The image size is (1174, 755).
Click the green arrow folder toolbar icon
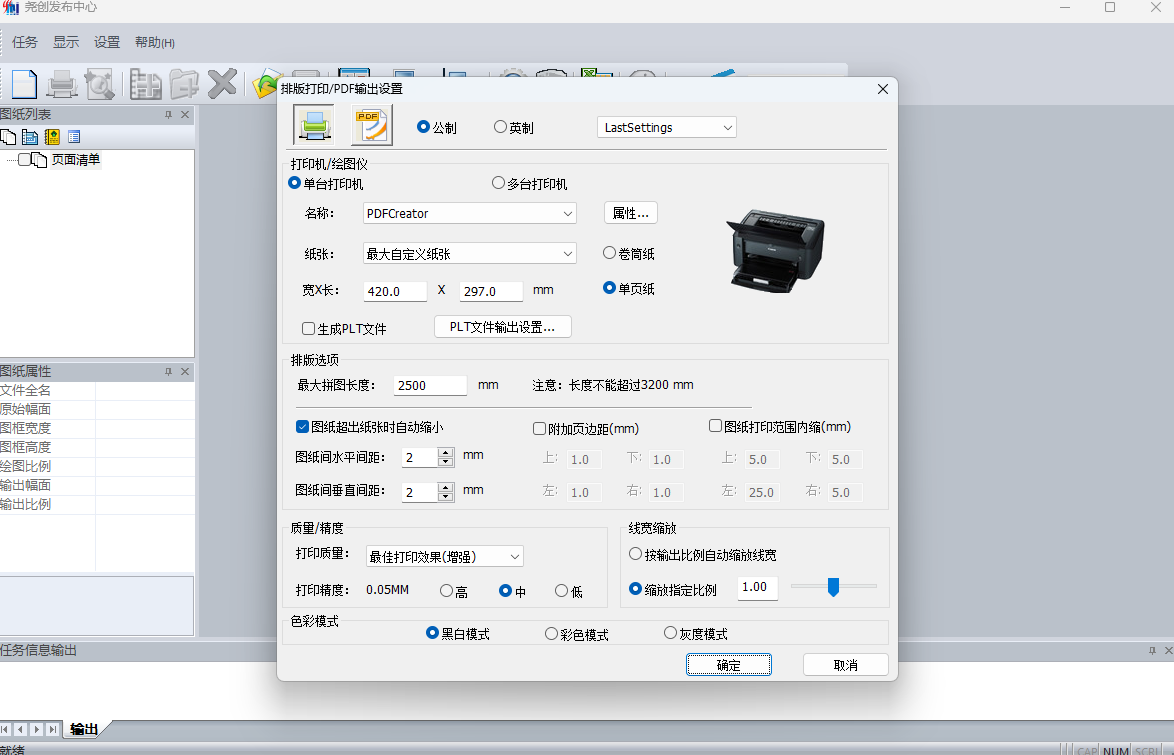[265, 85]
